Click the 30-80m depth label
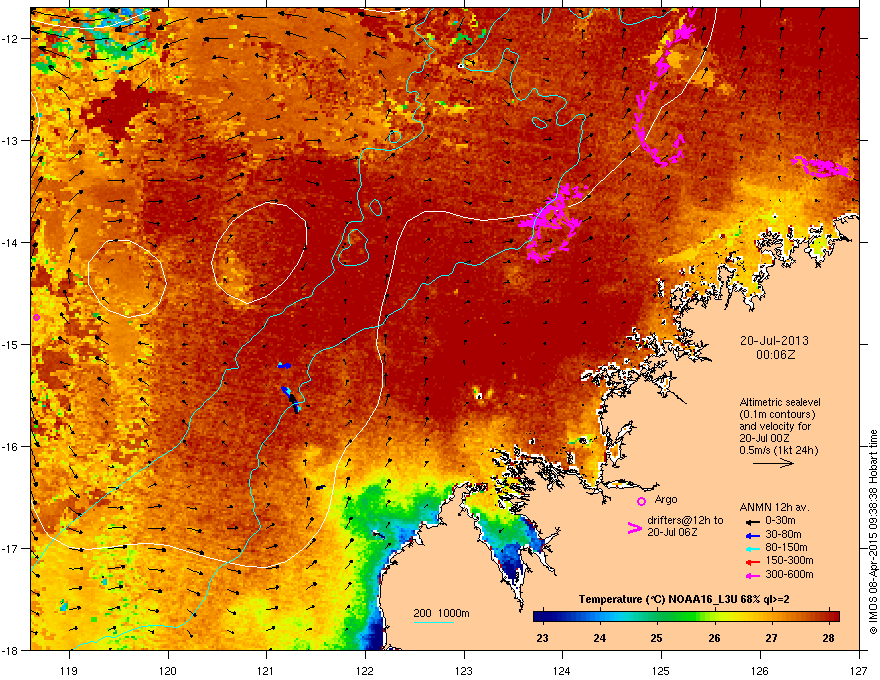880x680 pixels. point(783,535)
